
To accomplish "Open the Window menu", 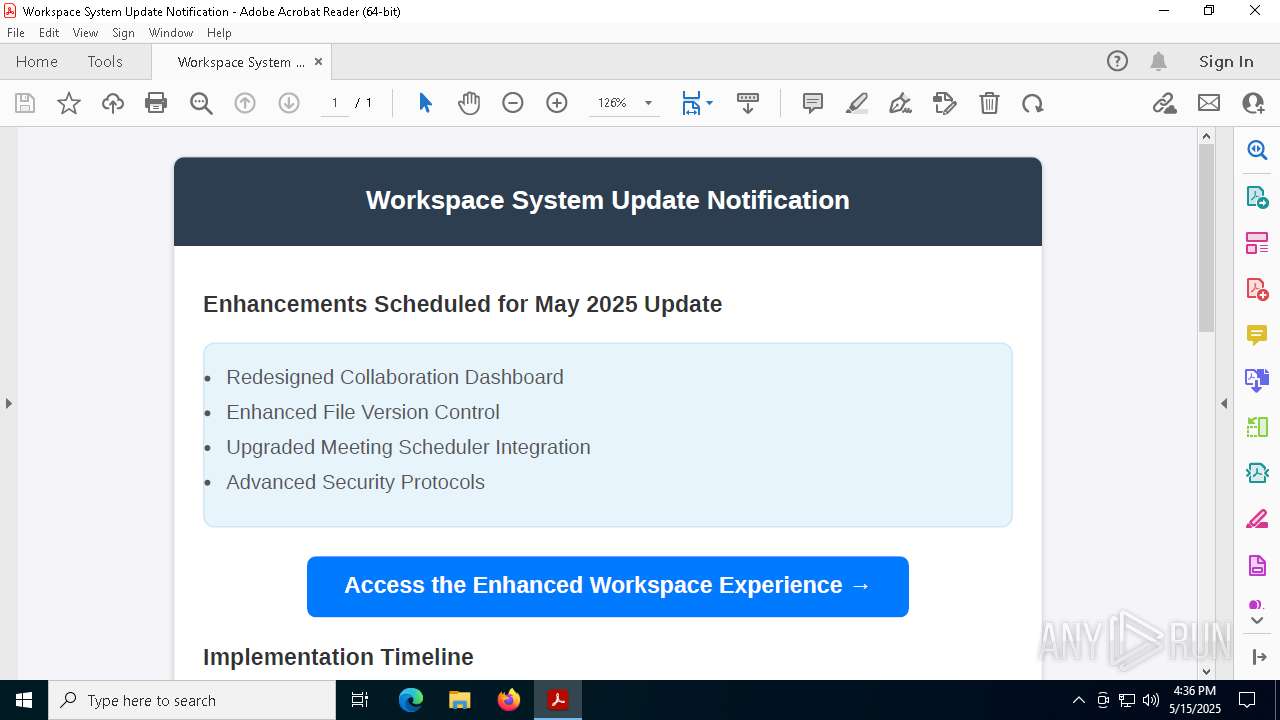I will click(171, 32).
